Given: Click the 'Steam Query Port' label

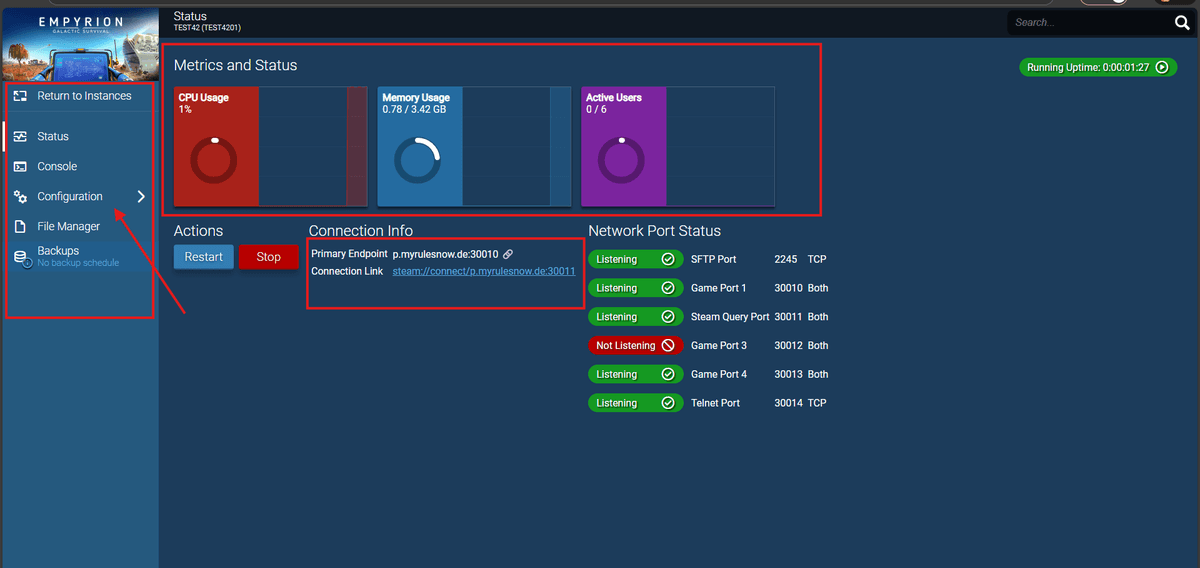Looking at the screenshot, I should pyautogui.click(x=730, y=317).
